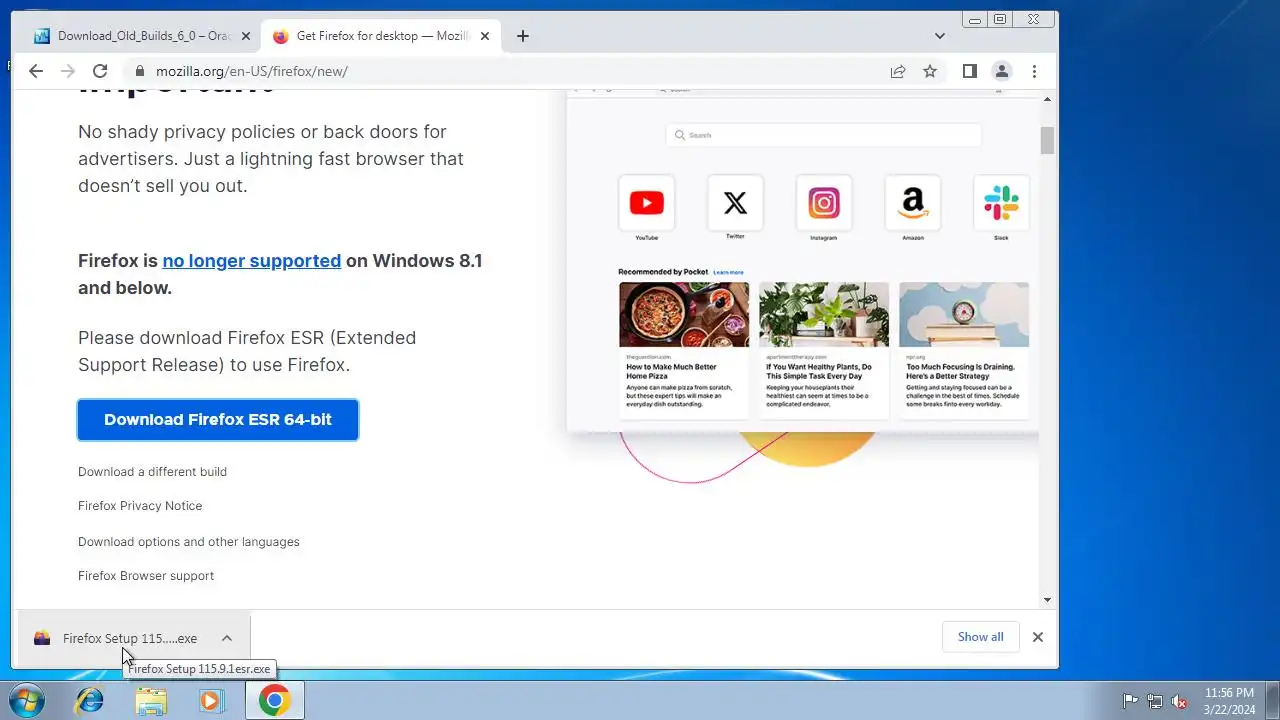
Task: Click the Slack shortcut icon
Action: click(x=1001, y=203)
